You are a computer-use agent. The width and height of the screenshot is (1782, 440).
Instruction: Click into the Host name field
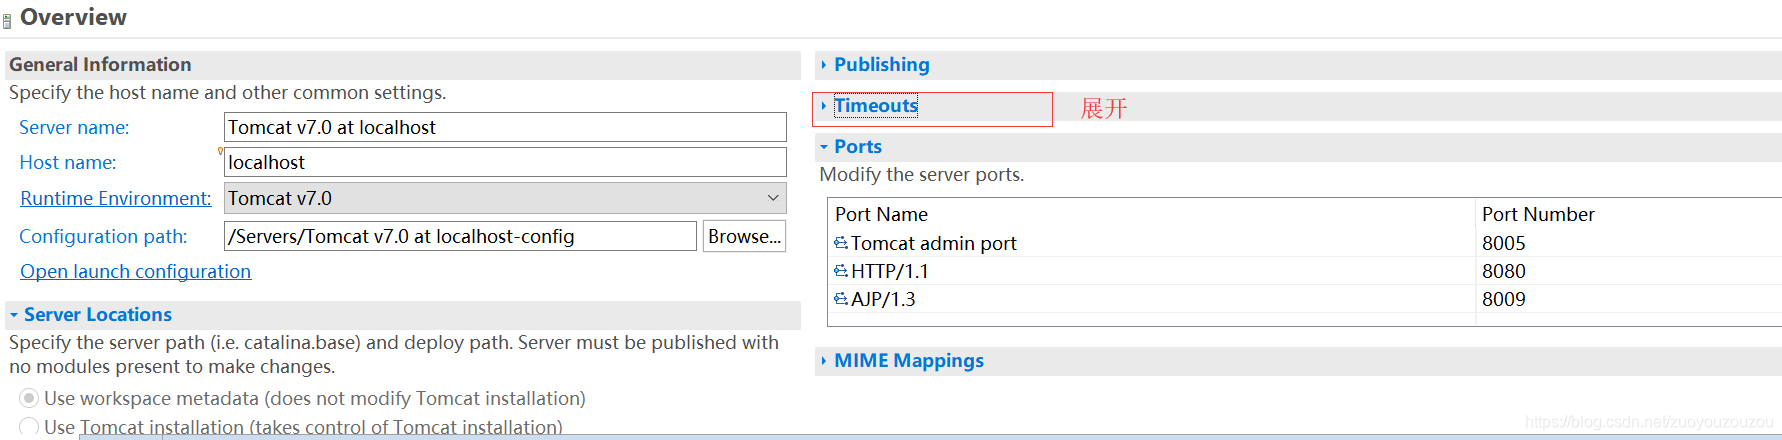(505, 162)
